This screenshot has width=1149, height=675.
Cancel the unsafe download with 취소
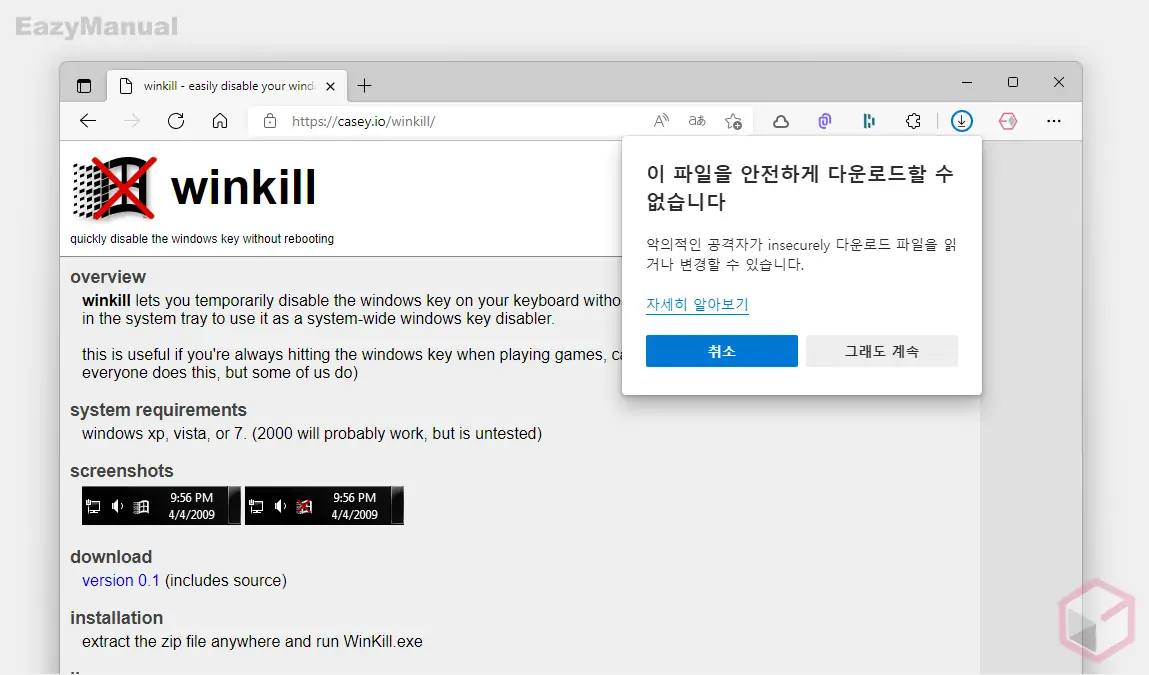click(721, 351)
